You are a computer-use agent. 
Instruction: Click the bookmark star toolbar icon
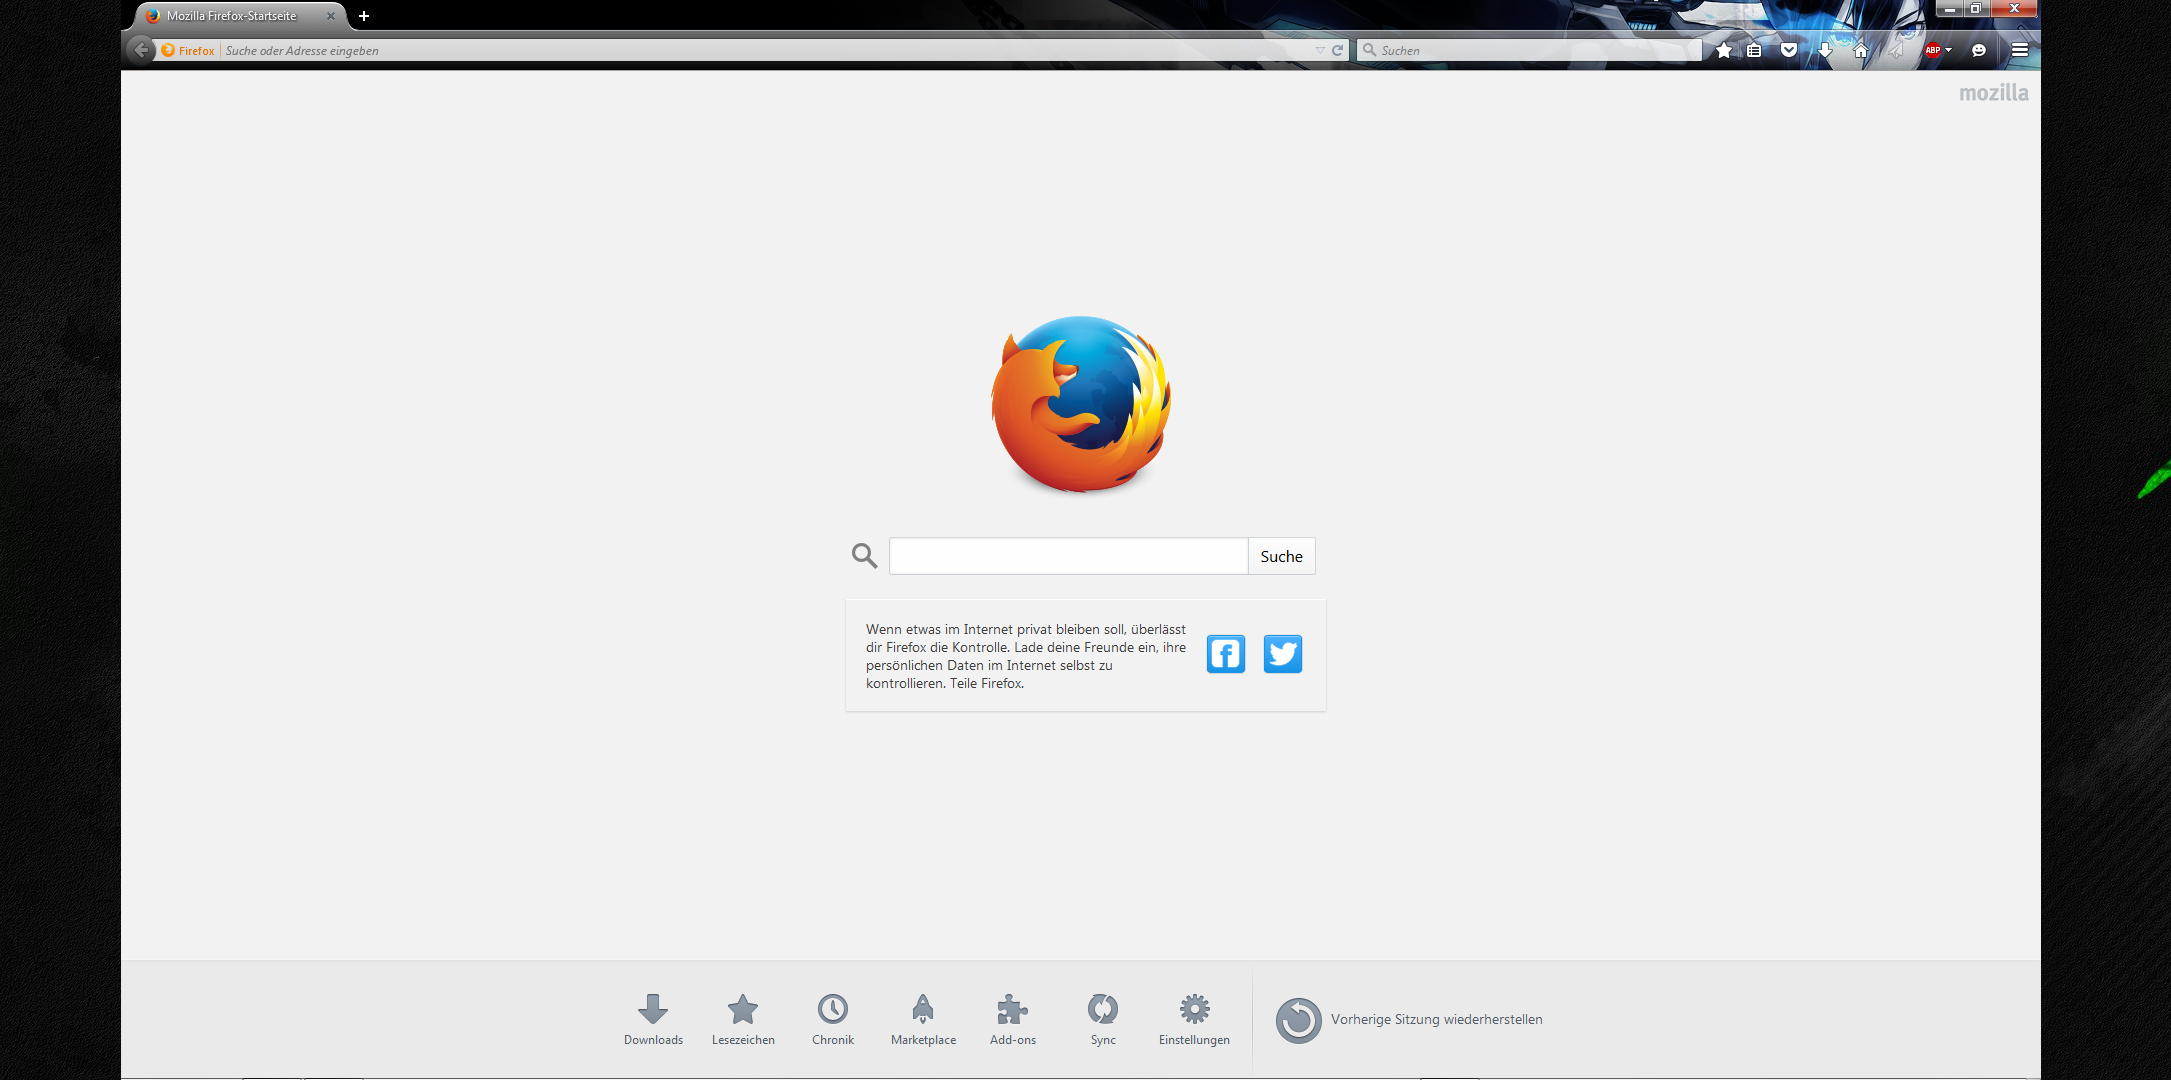1723,50
